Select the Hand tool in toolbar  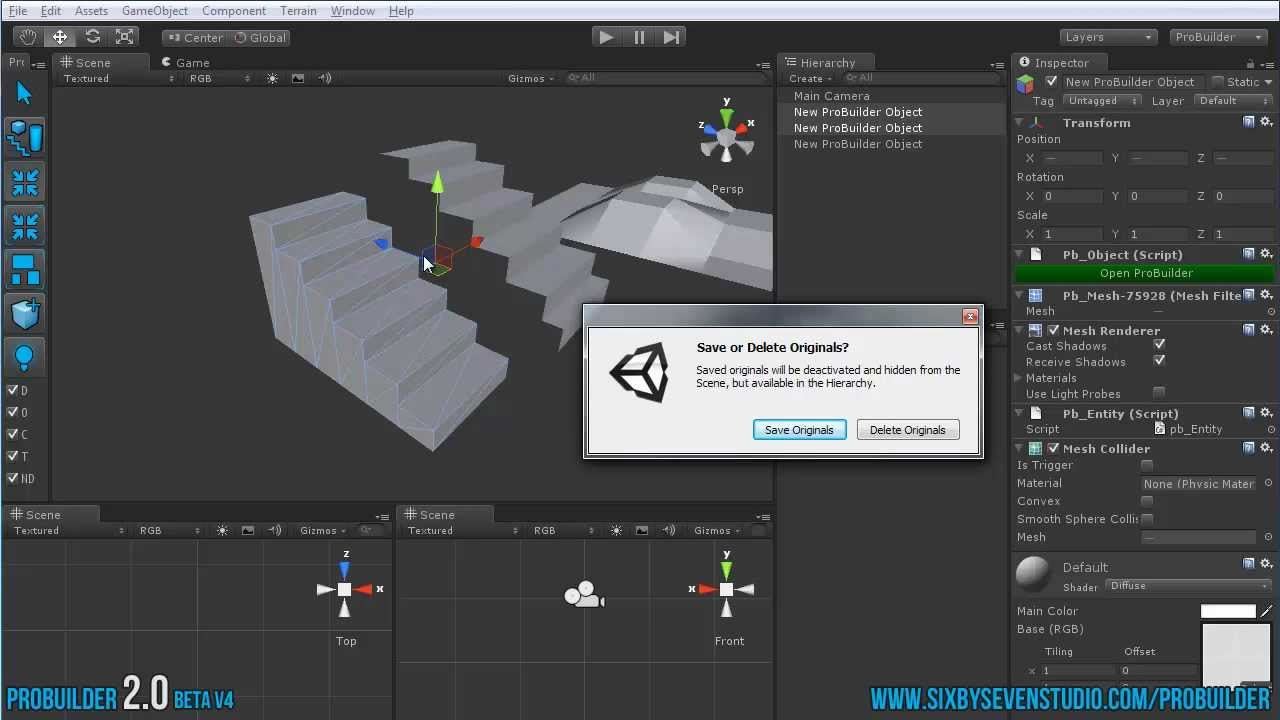tap(27, 37)
